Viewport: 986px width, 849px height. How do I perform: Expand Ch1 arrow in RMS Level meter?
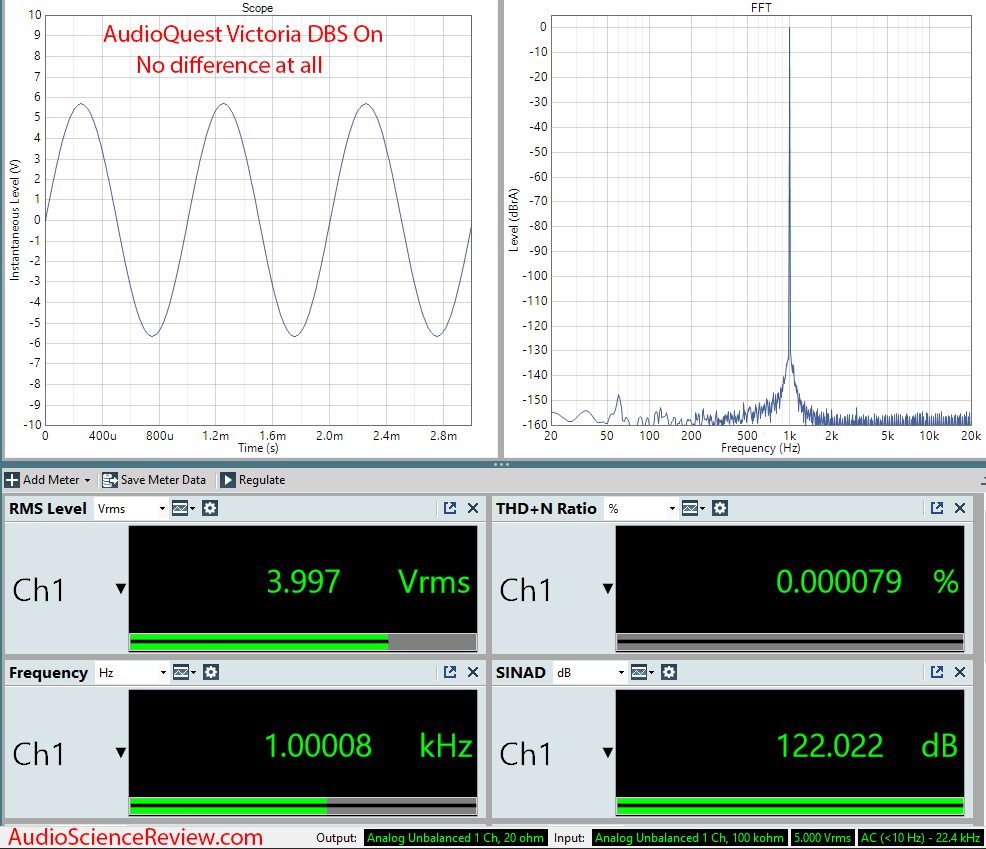[121, 589]
